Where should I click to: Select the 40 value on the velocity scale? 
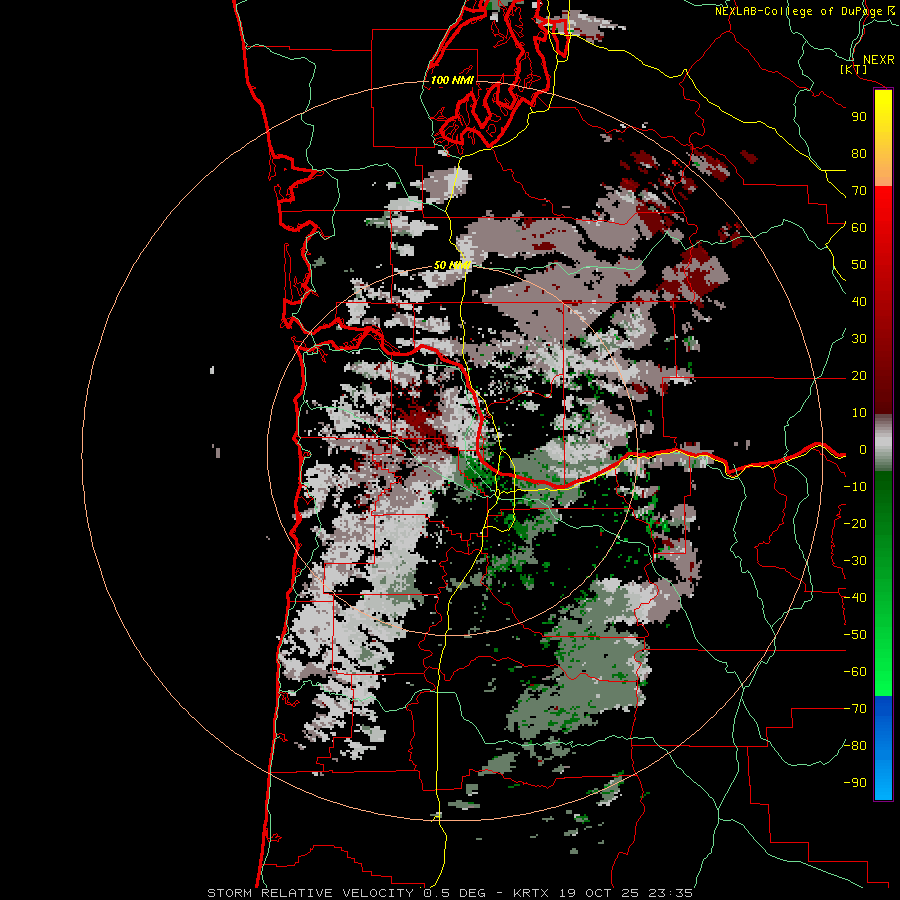click(x=859, y=301)
